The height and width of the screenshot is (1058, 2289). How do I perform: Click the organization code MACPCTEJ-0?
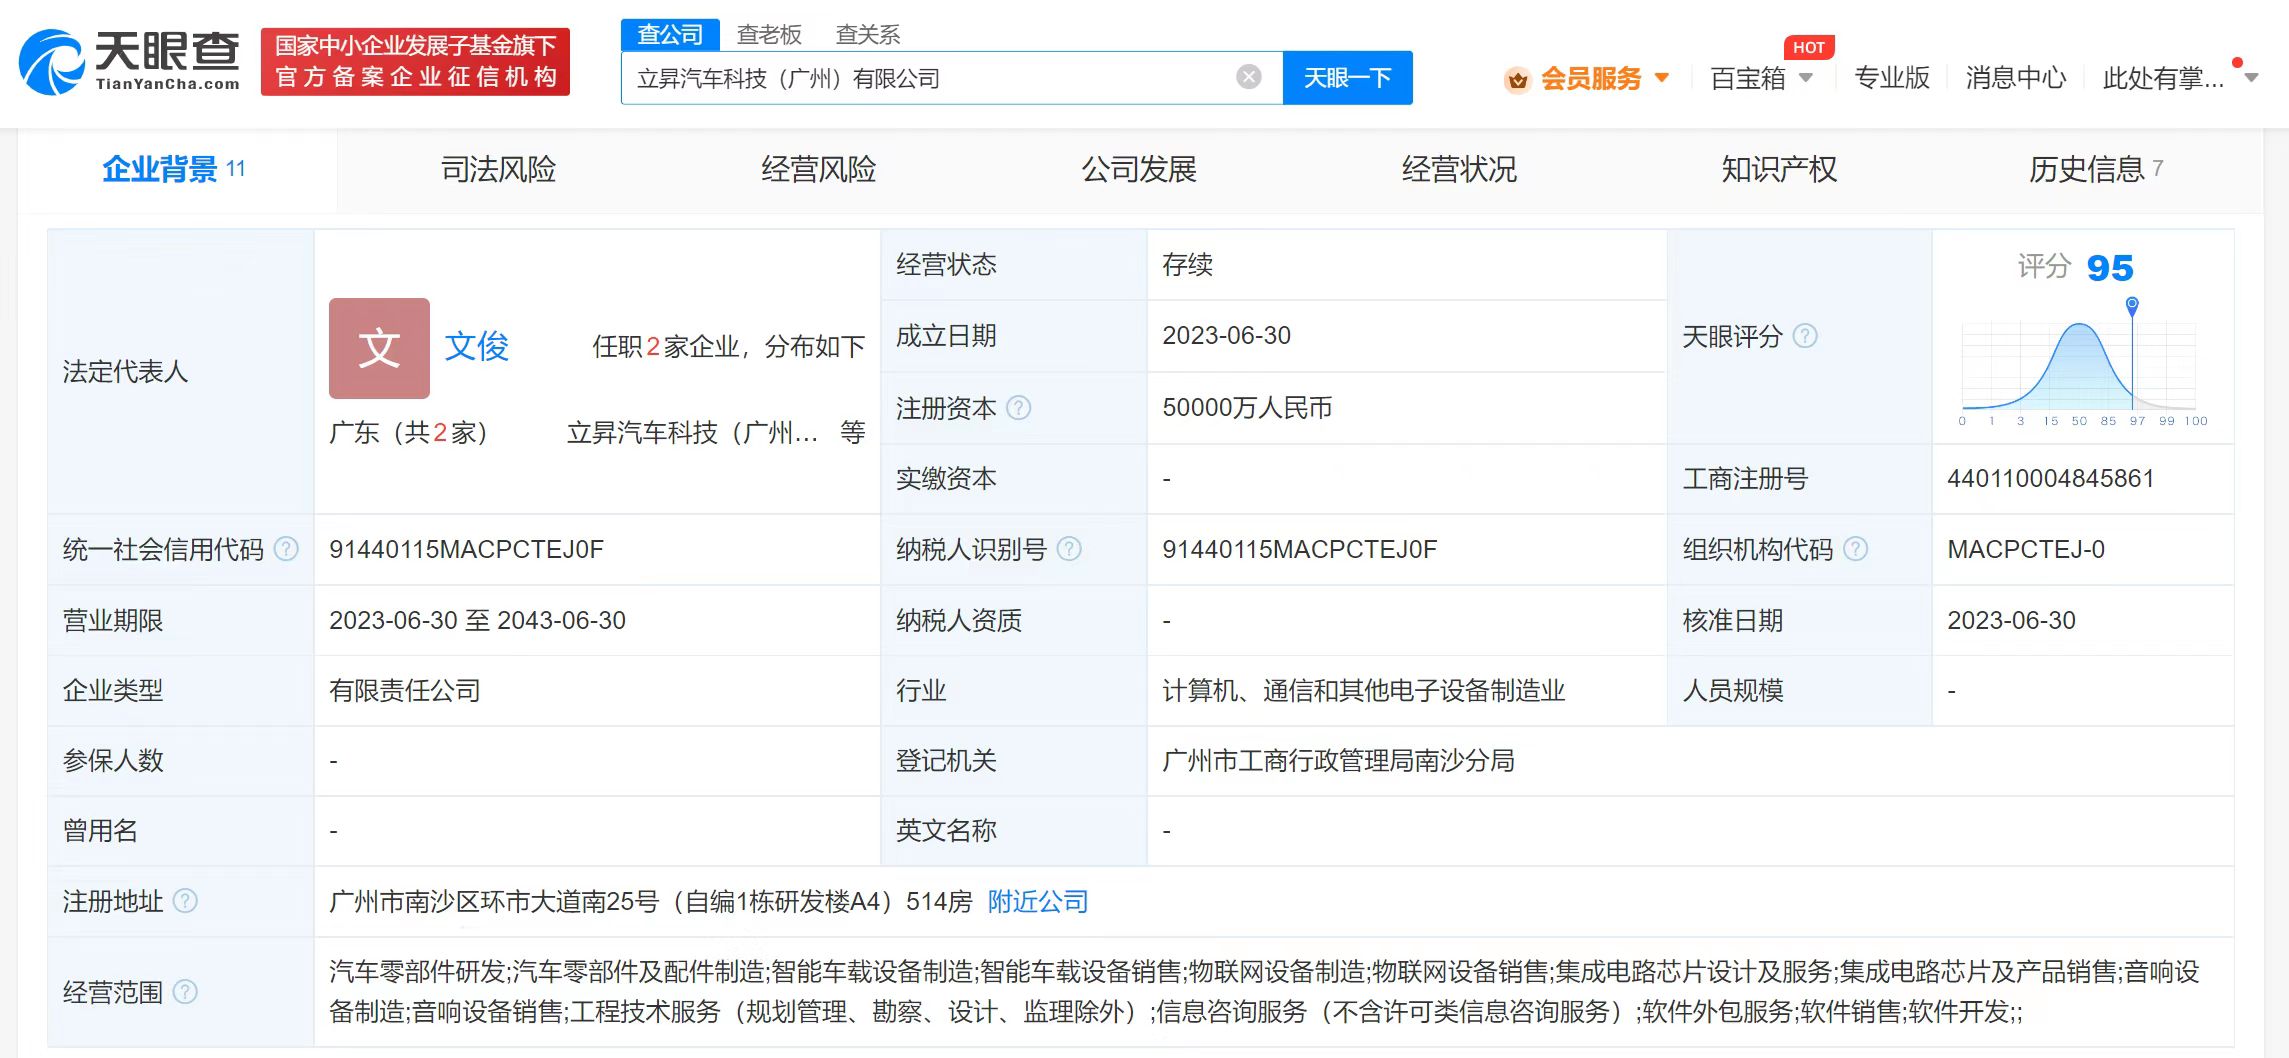(2026, 549)
